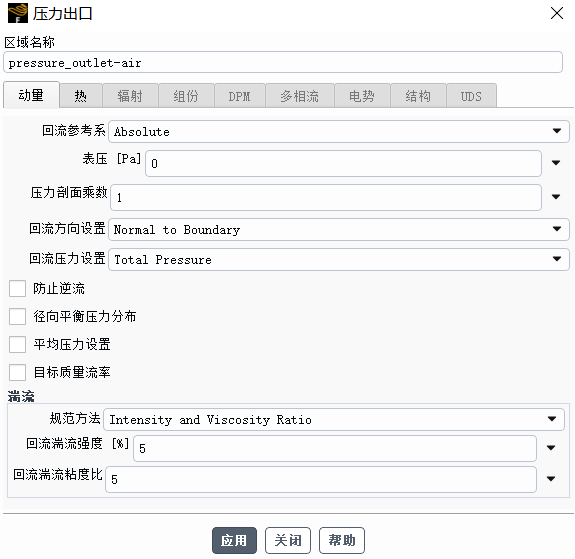575x559 pixels.
Task: Click the 区域名称 text field
Action: point(283,63)
